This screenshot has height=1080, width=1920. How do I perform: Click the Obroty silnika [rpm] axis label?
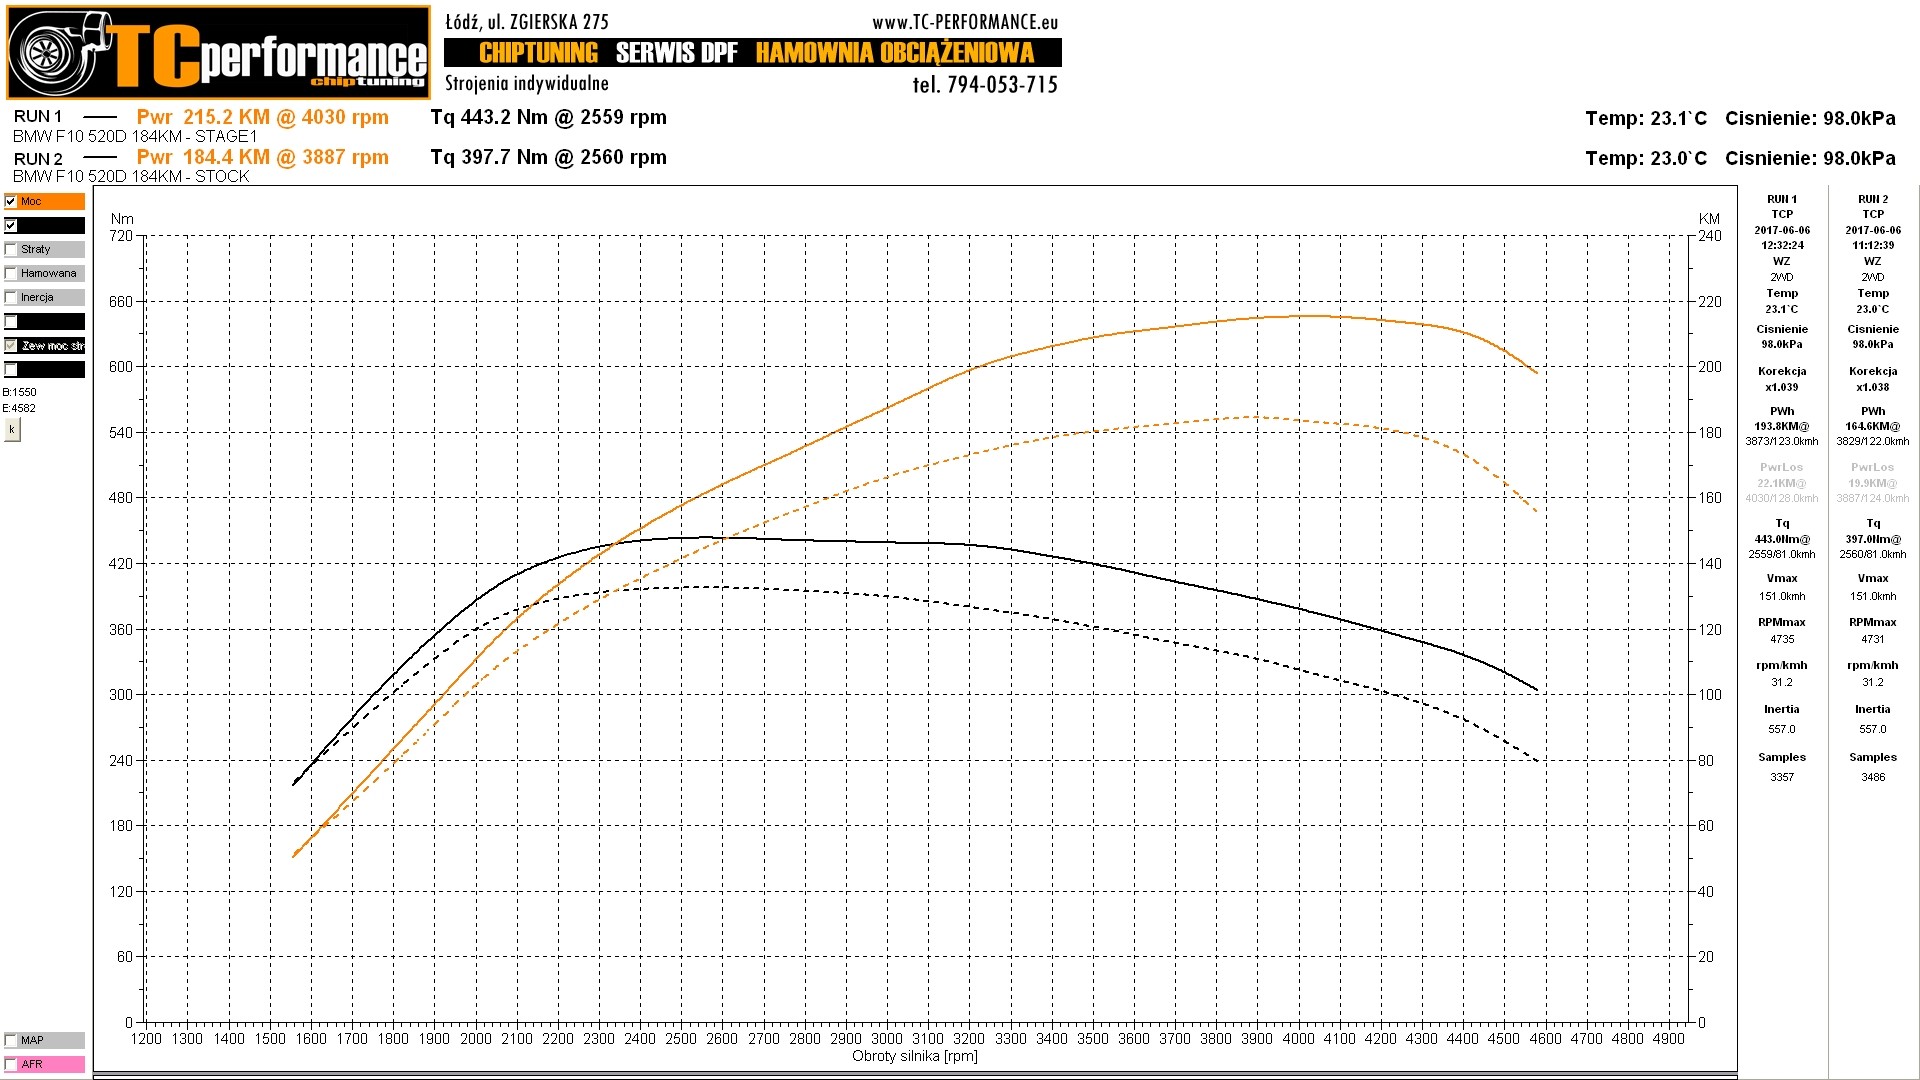[x=914, y=1056]
